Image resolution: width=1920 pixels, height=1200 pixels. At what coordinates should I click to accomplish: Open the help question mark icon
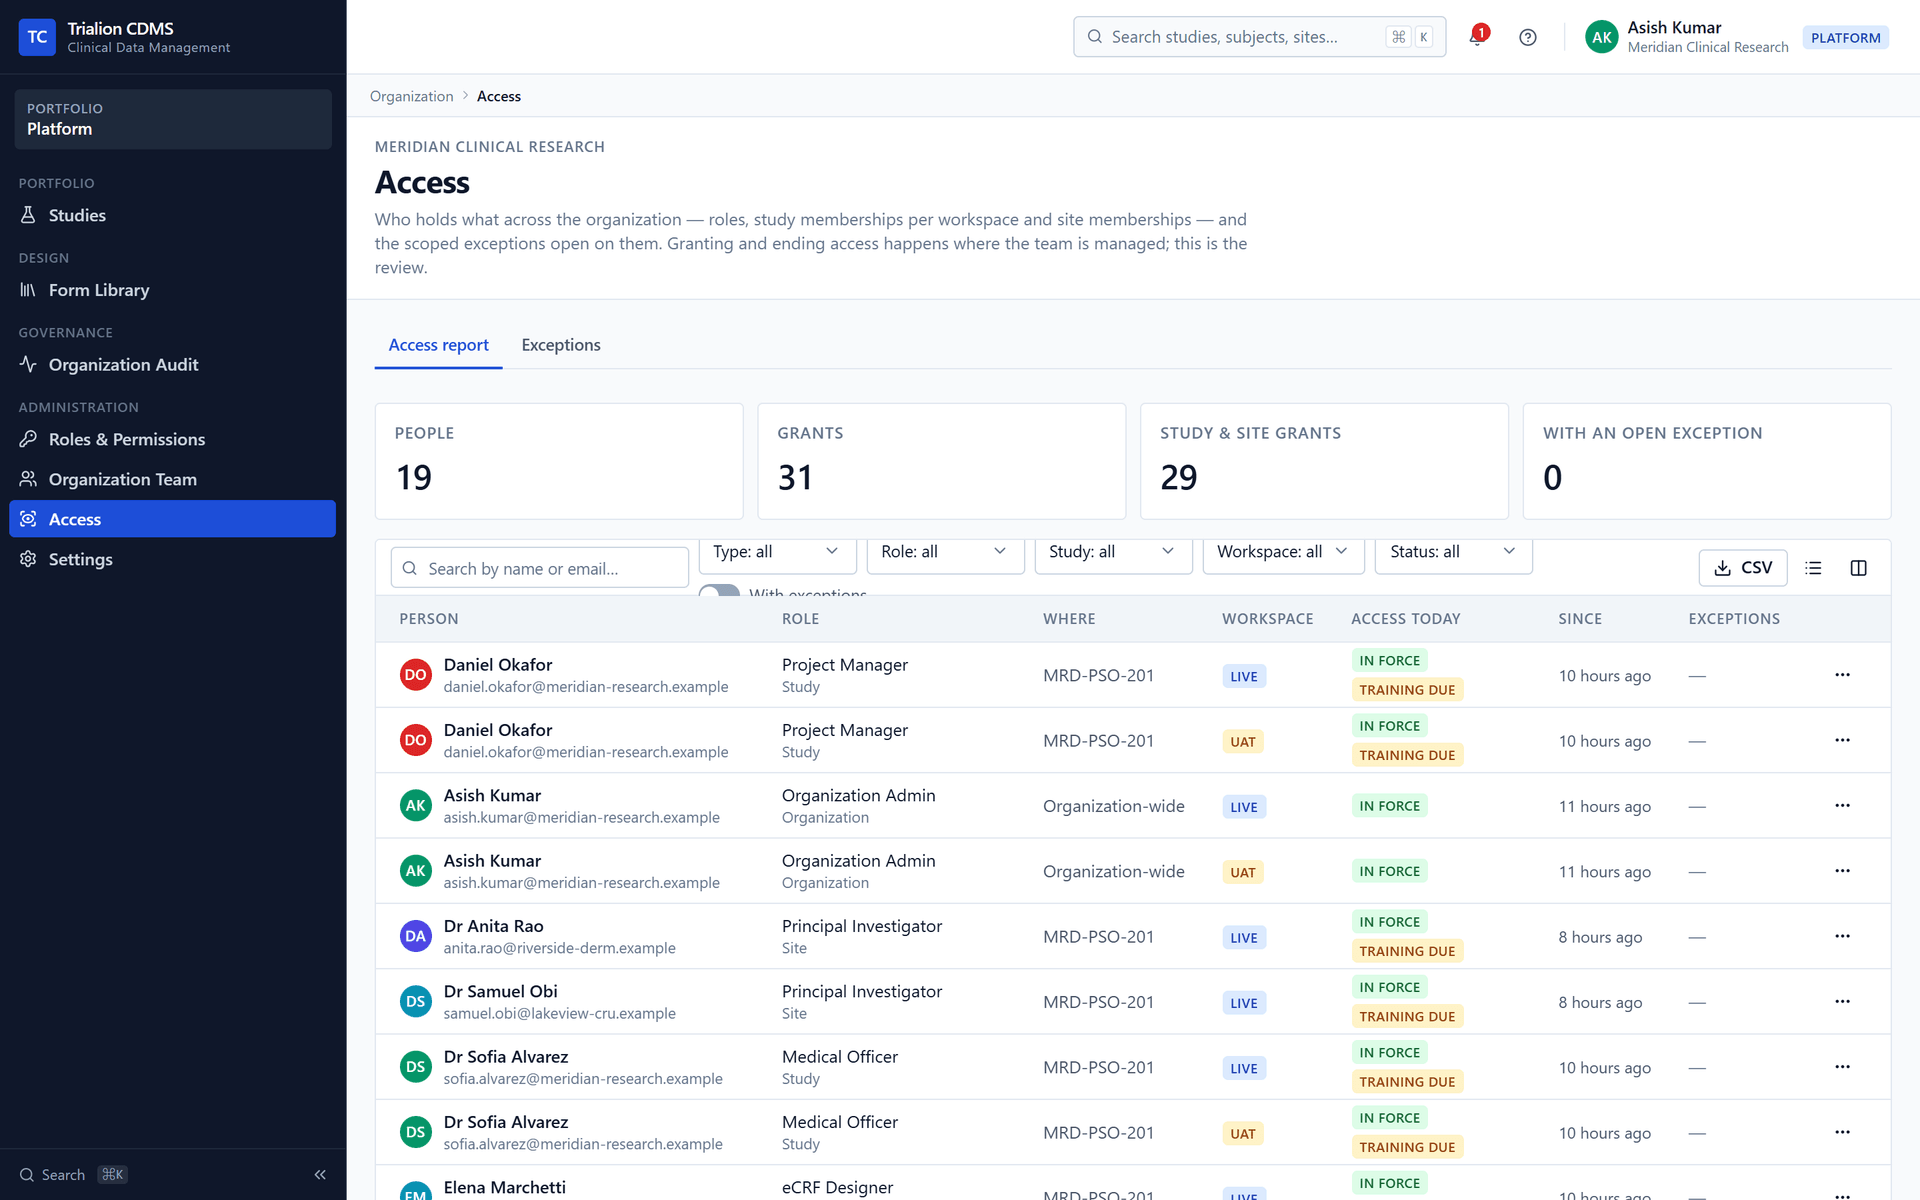click(x=1527, y=37)
